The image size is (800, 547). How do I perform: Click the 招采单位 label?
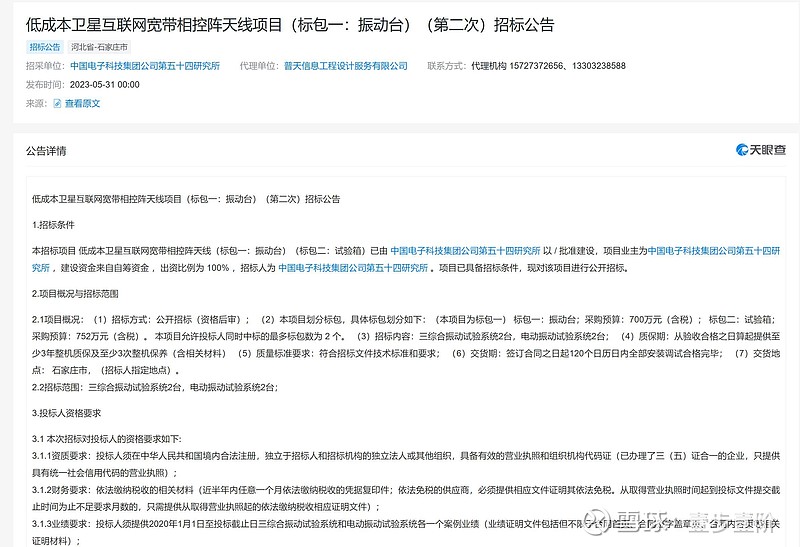(x=45, y=66)
